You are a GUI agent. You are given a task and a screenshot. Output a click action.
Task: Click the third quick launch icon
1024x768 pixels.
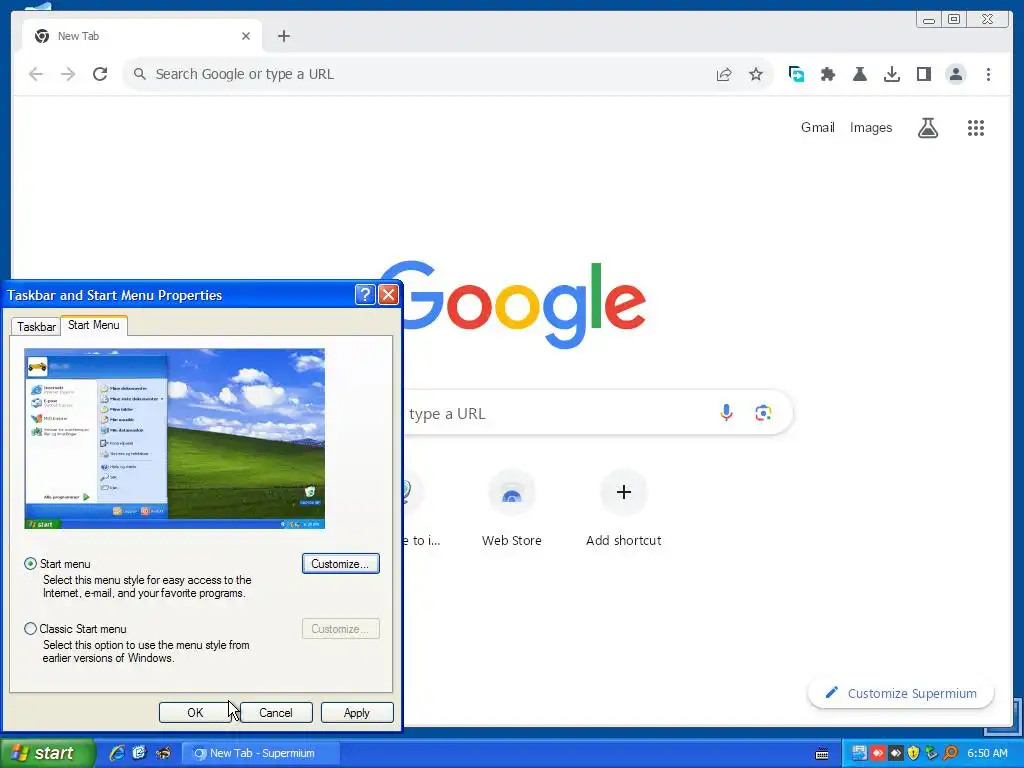pyautogui.click(x=163, y=753)
